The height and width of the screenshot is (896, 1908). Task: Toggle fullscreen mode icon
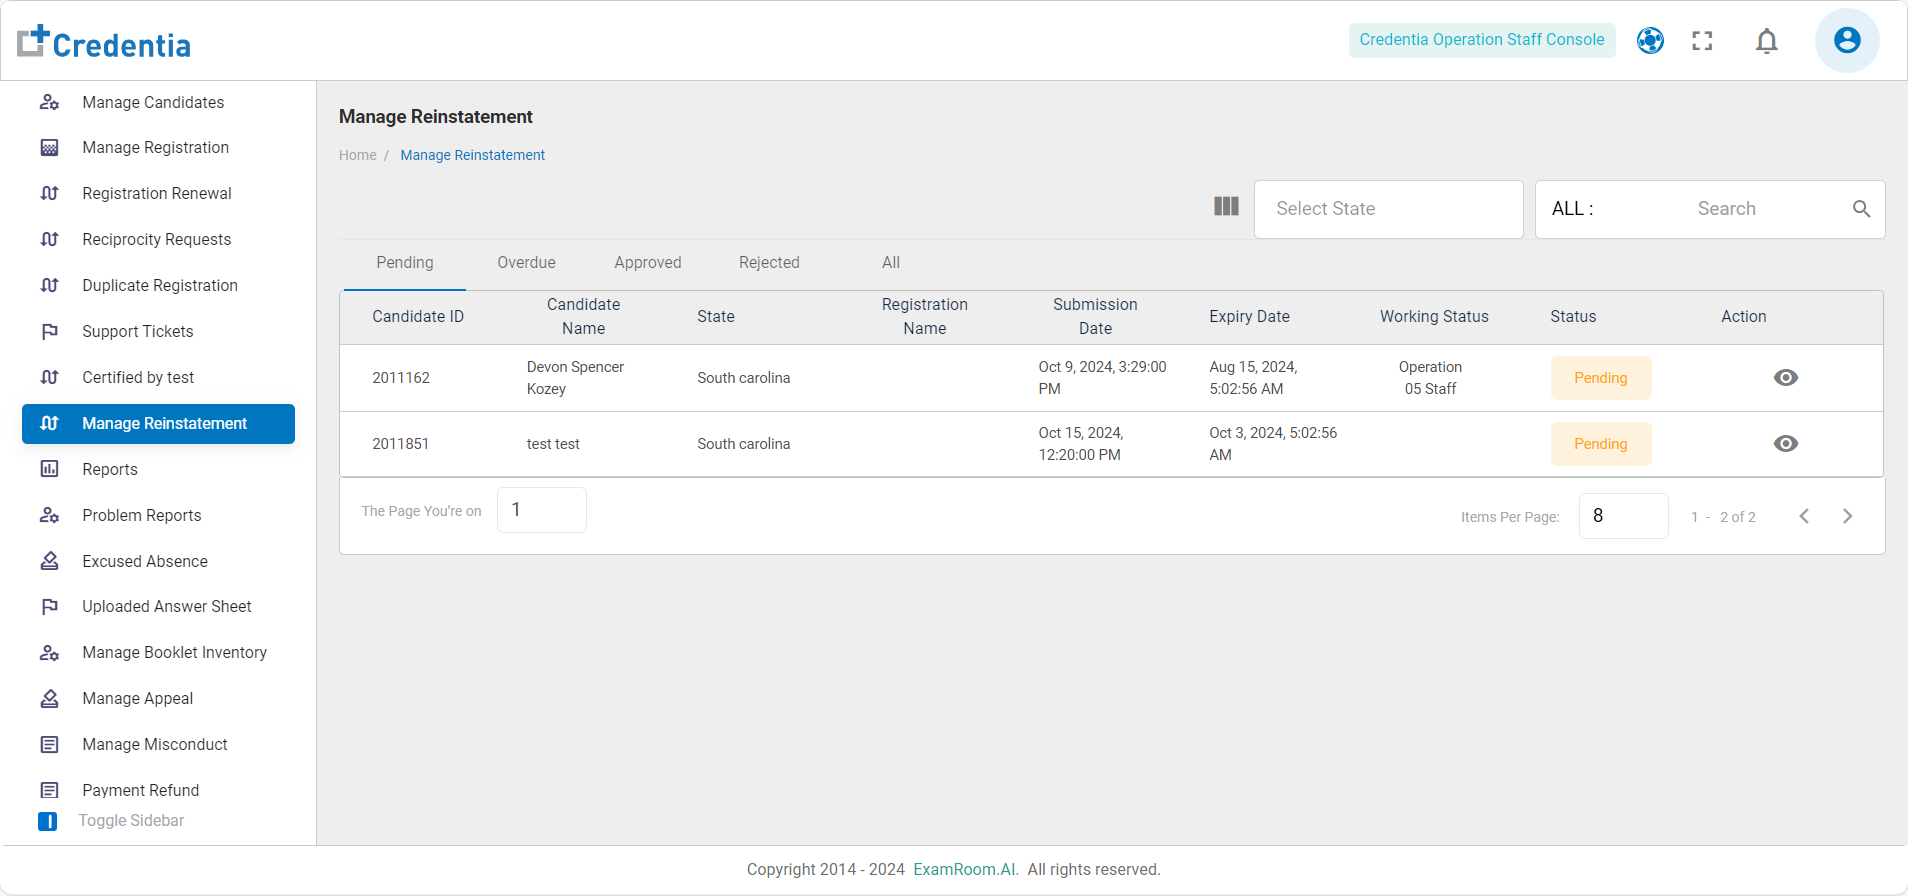click(x=1702, y=40)
